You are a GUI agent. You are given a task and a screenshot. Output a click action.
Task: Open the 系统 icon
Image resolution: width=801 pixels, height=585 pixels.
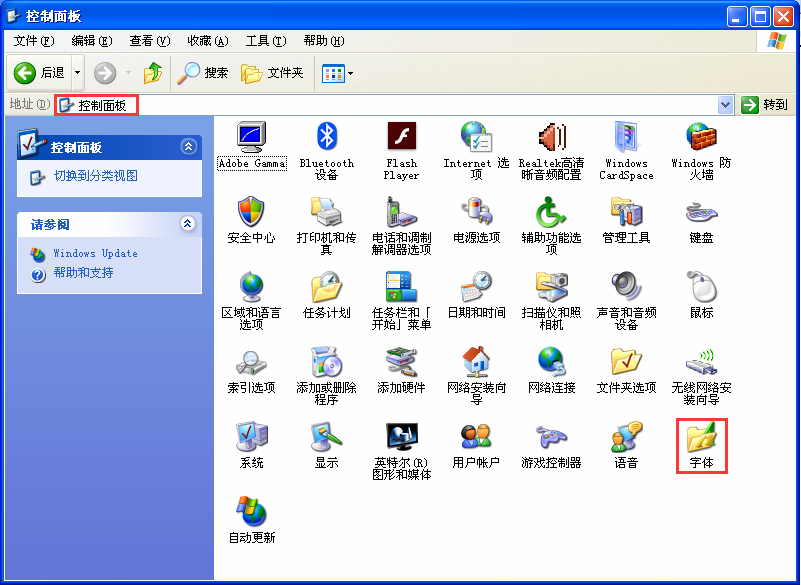pos(251,437)
